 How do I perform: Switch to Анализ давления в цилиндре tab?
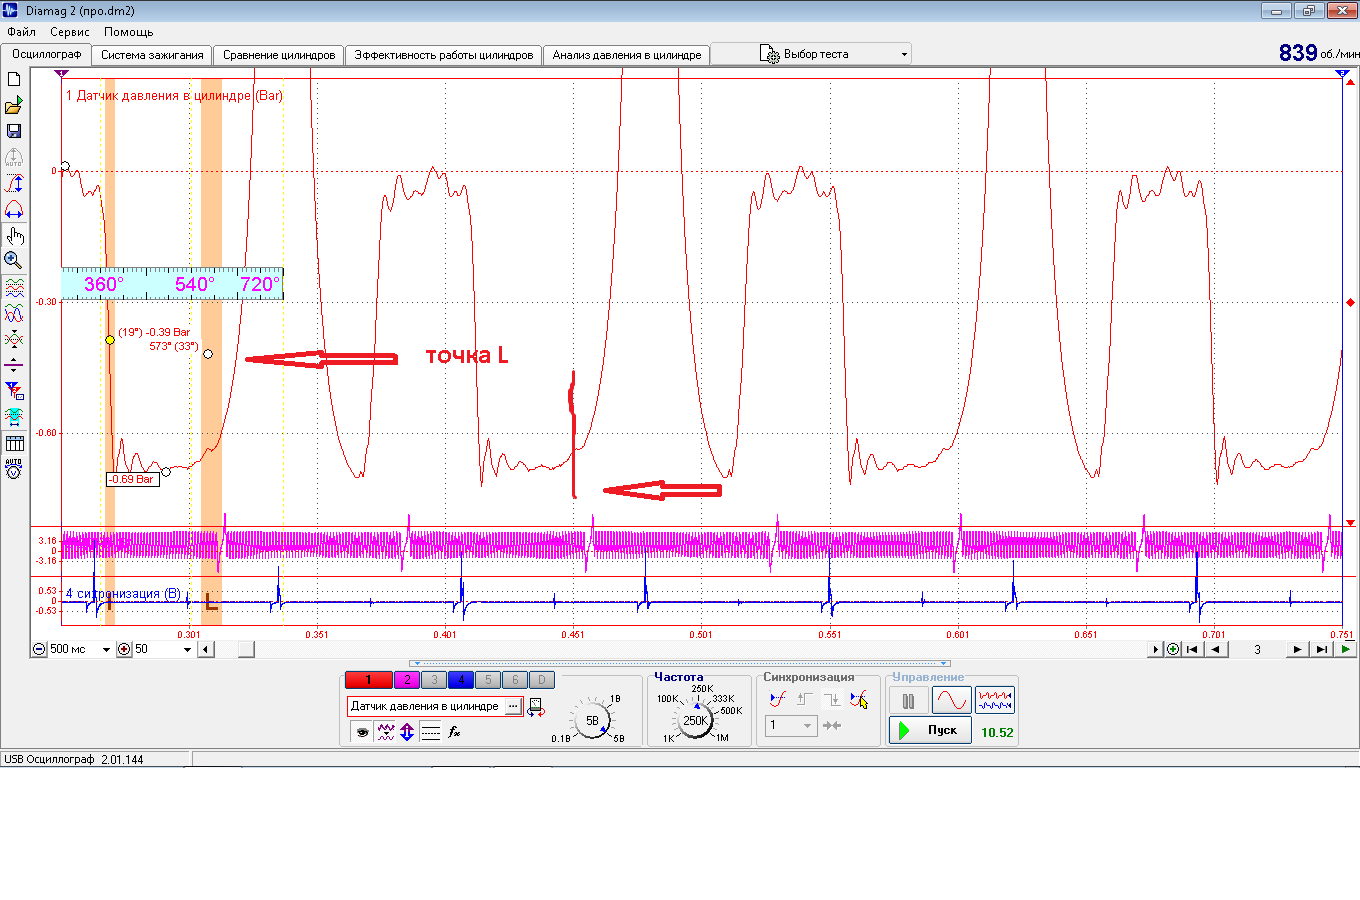[x=627, y=55]
